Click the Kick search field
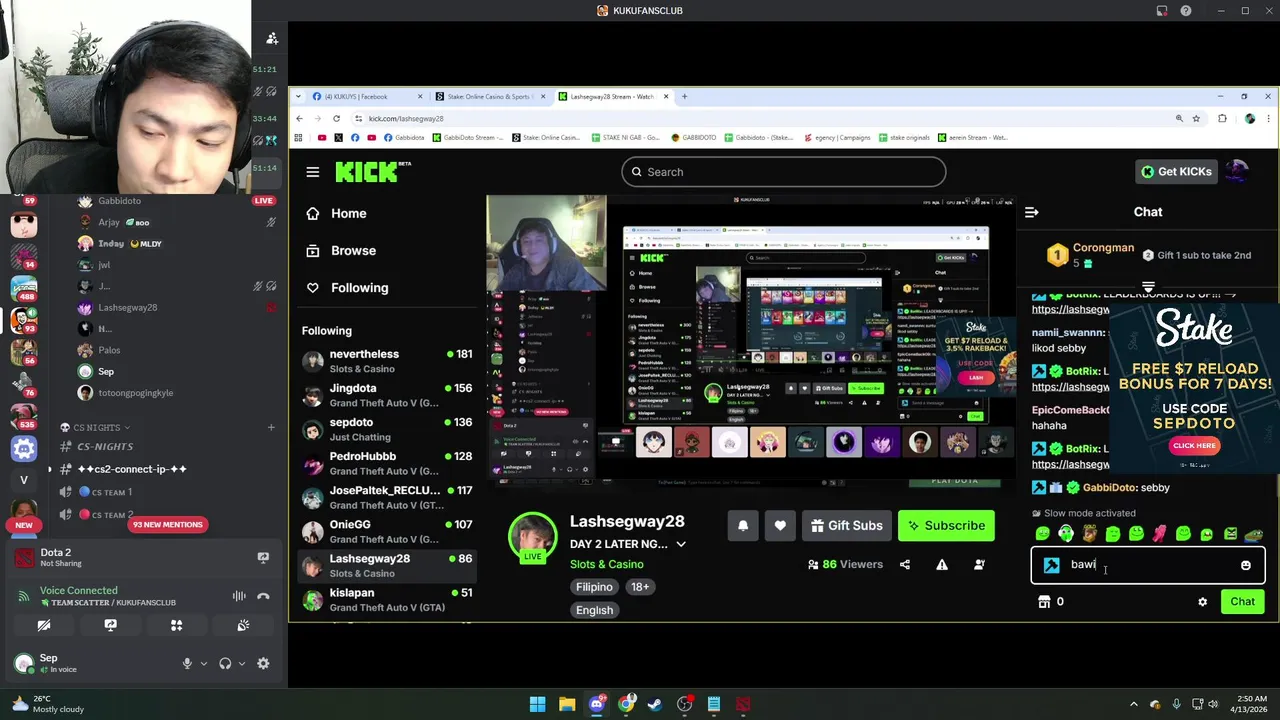Screen dimensions: 1280x720 tap(784, 172)
